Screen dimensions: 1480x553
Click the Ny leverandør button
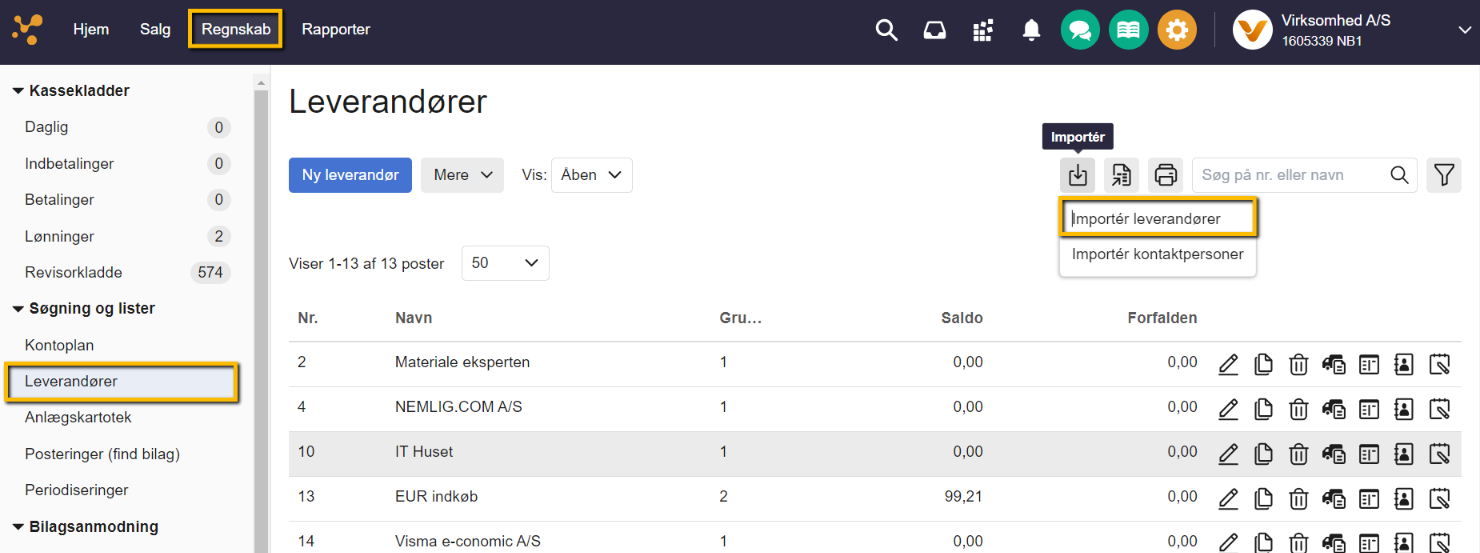coord(350,175)
